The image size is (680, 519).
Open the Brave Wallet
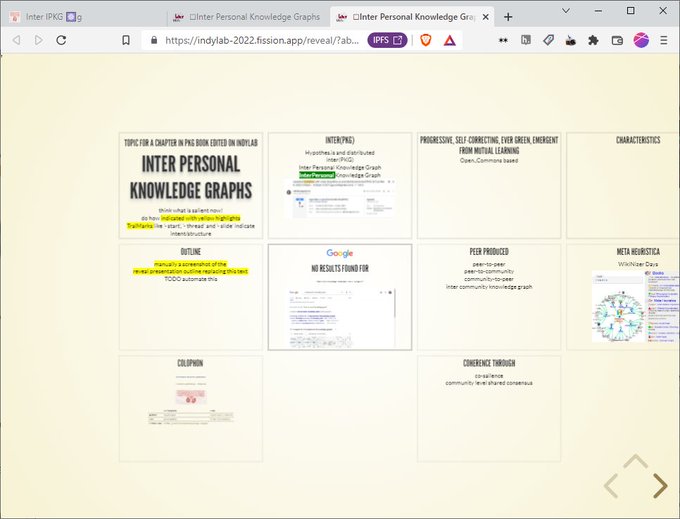(x=617, y=40)
